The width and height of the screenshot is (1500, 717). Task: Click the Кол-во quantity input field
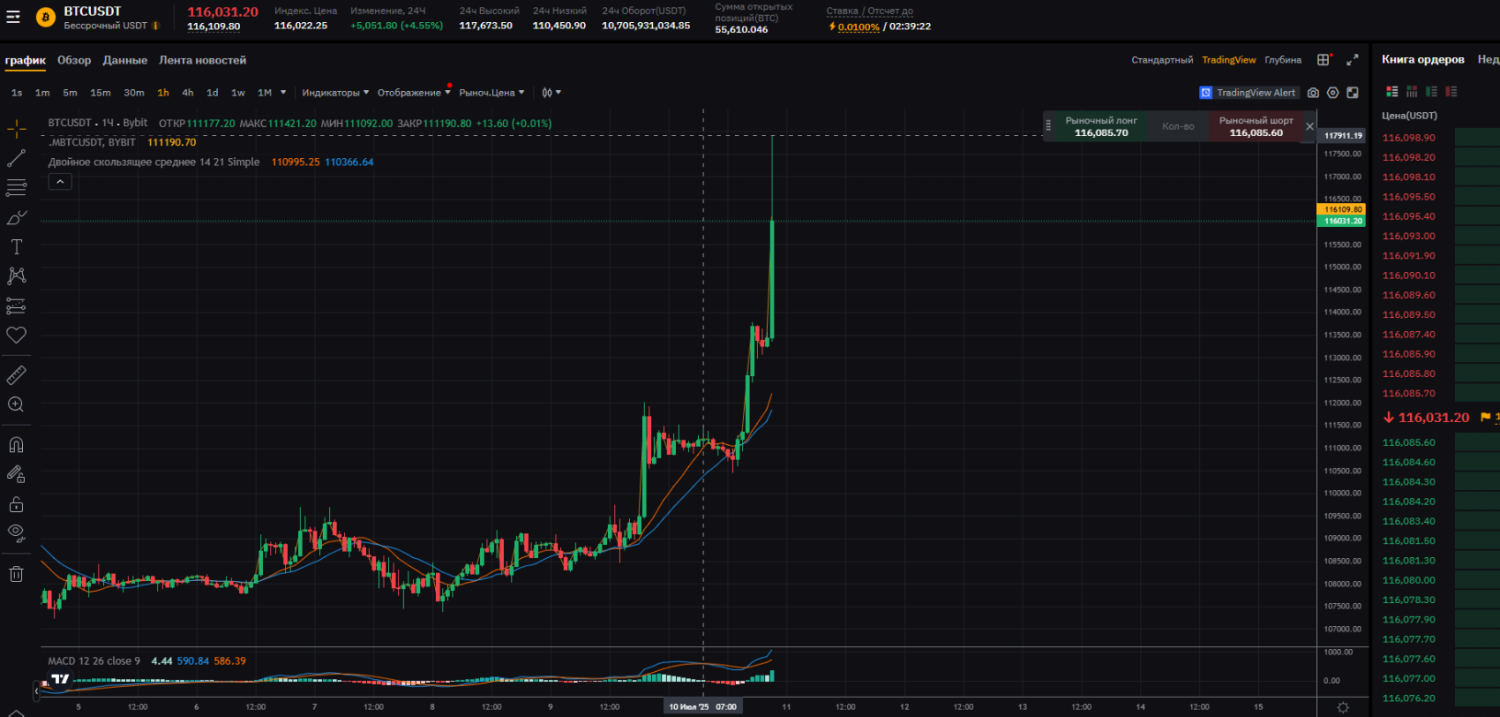(1177, 126)
